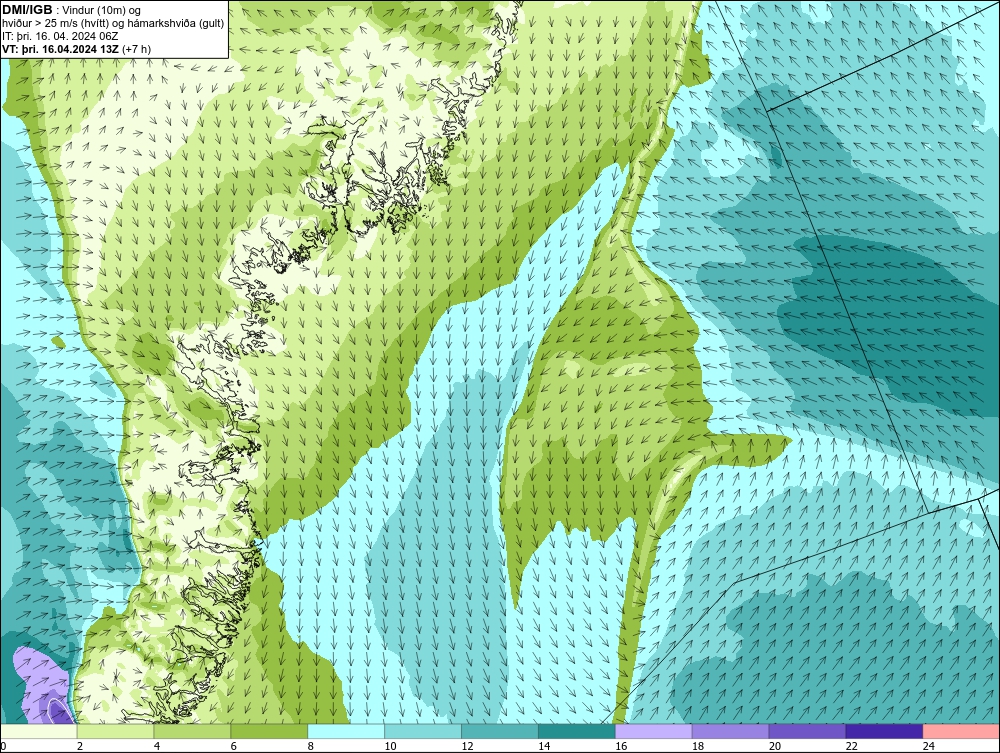This screenshot has width=1000, height=753.
Task: Click the legend scale label '16'
Action: pos(621,746)
